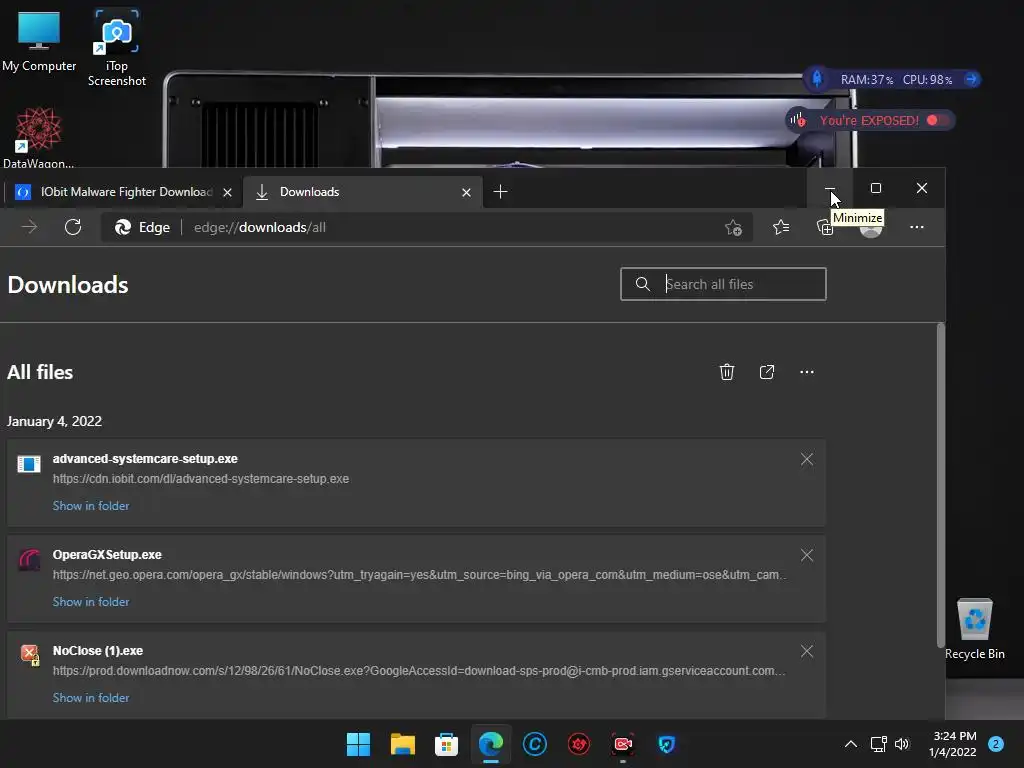Click the Edge site identity label

click(142, 227)
